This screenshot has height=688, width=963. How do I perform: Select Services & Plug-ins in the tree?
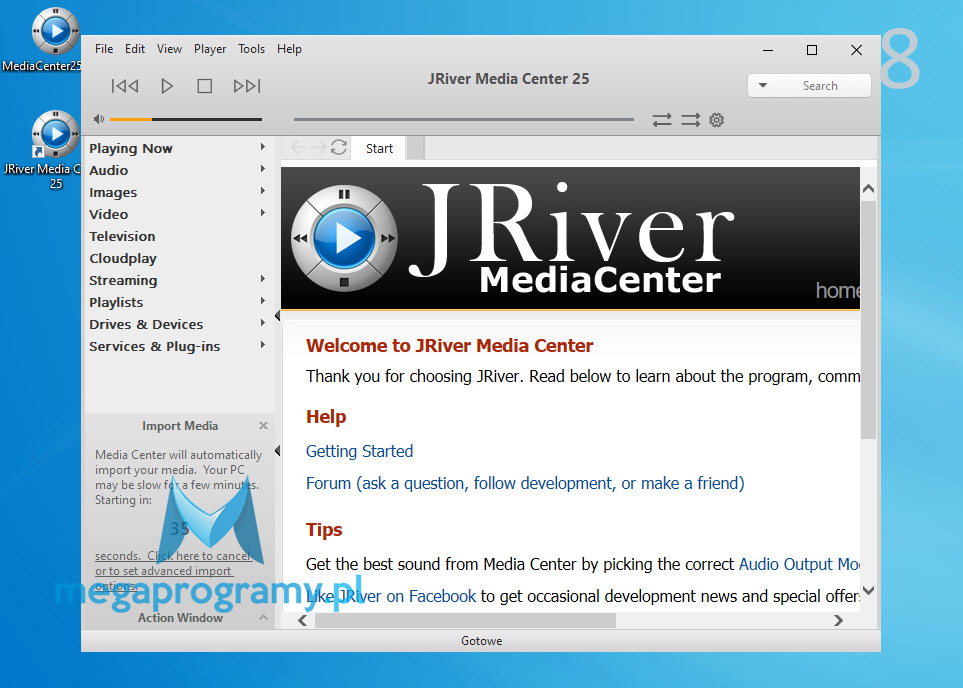point(155,346)
